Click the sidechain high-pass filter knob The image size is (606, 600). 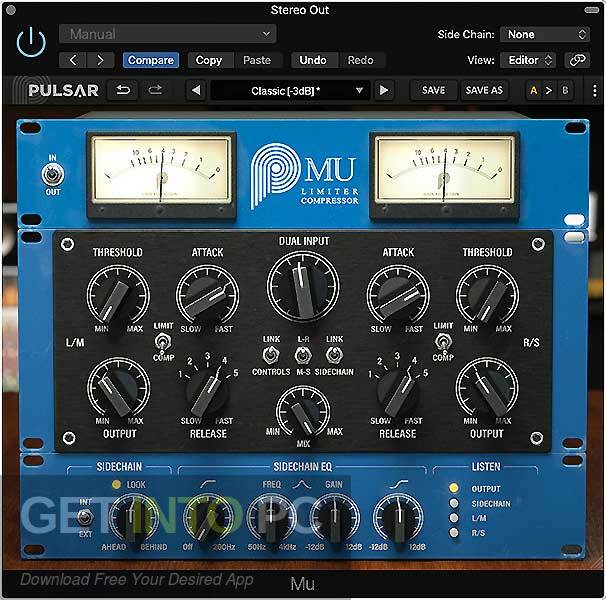click(209, 518)
